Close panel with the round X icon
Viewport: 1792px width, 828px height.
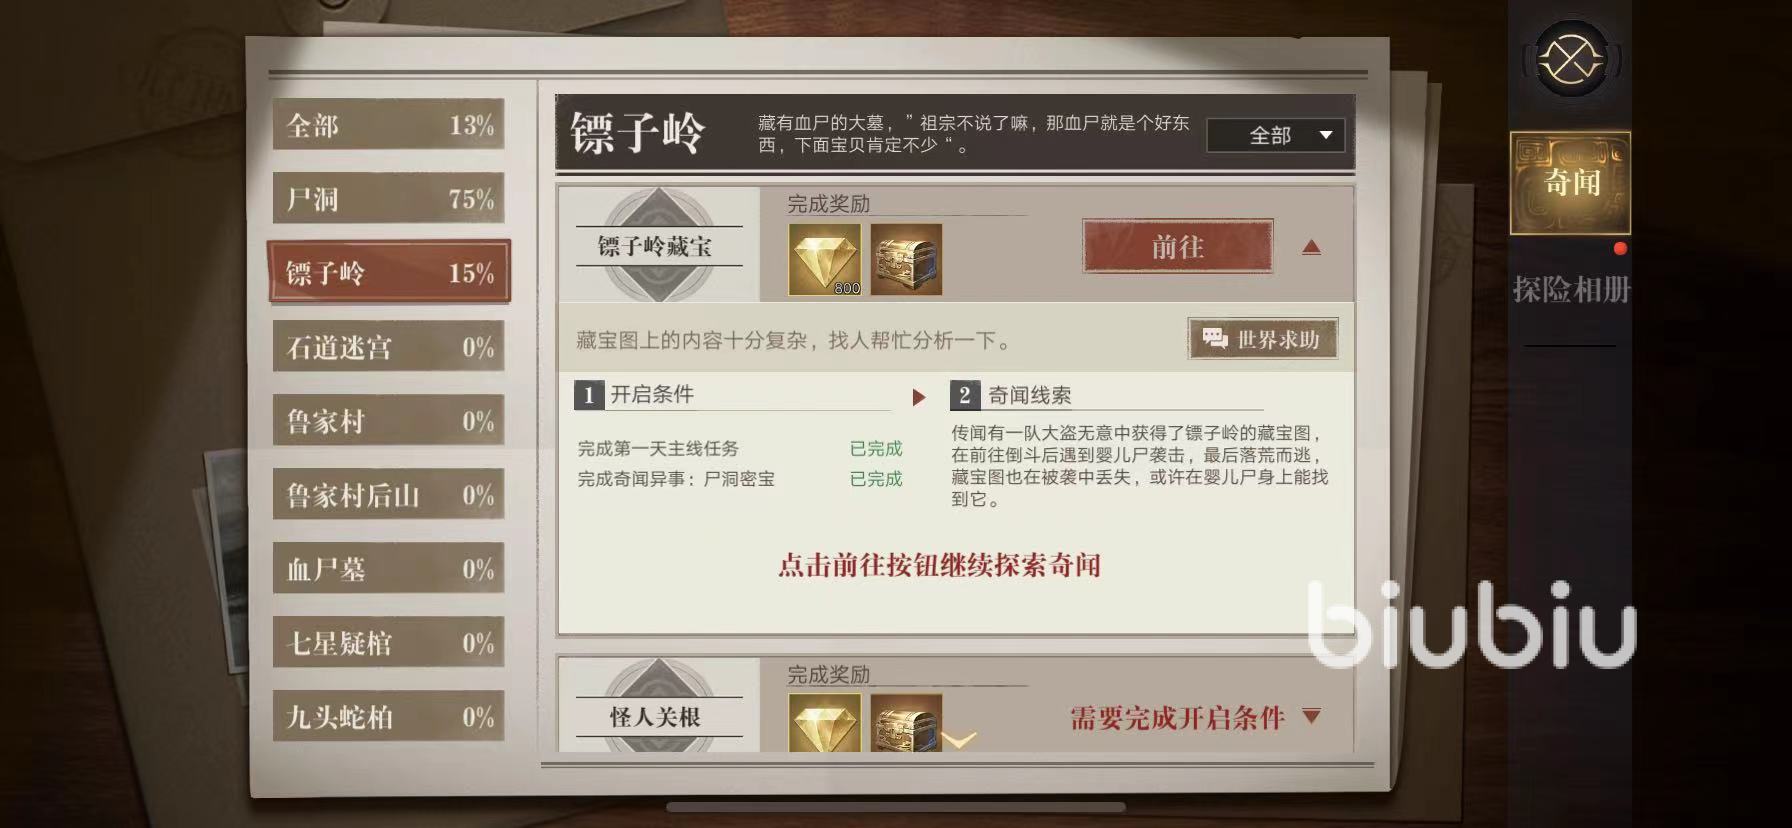(1570, 60)
